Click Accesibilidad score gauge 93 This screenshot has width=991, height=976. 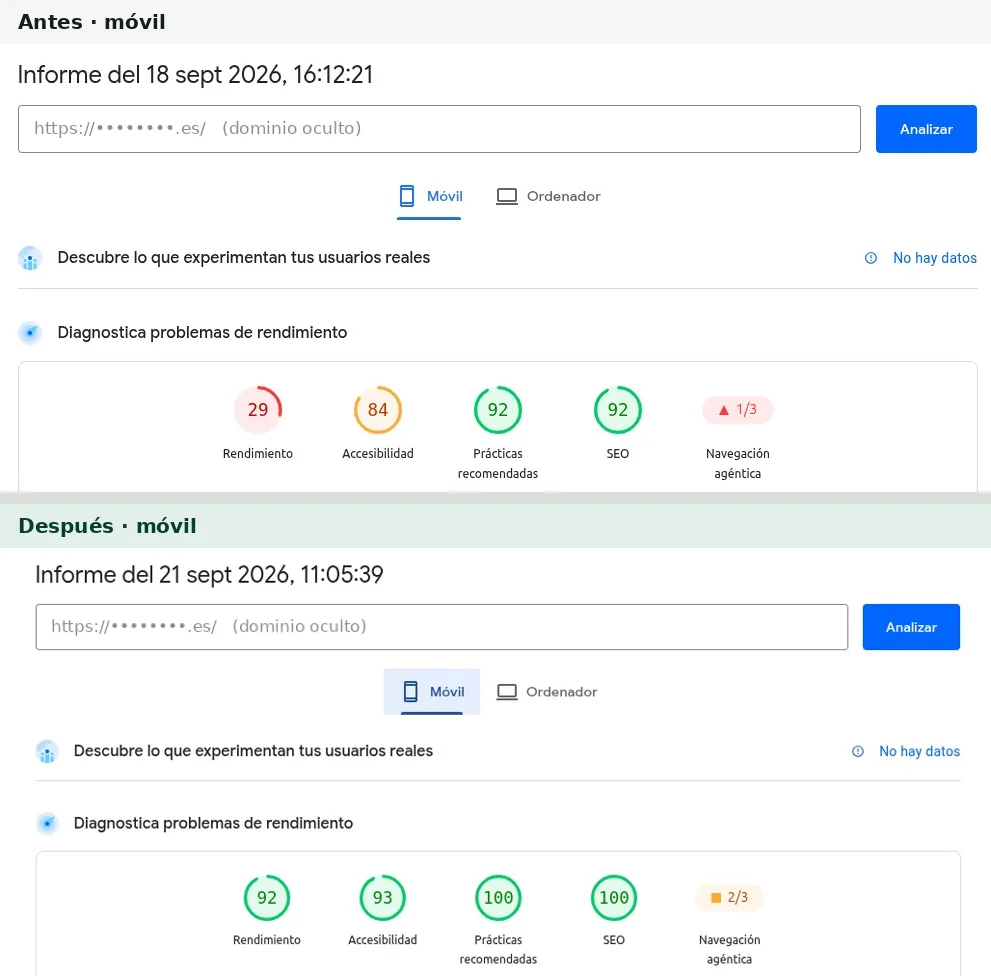382,898
